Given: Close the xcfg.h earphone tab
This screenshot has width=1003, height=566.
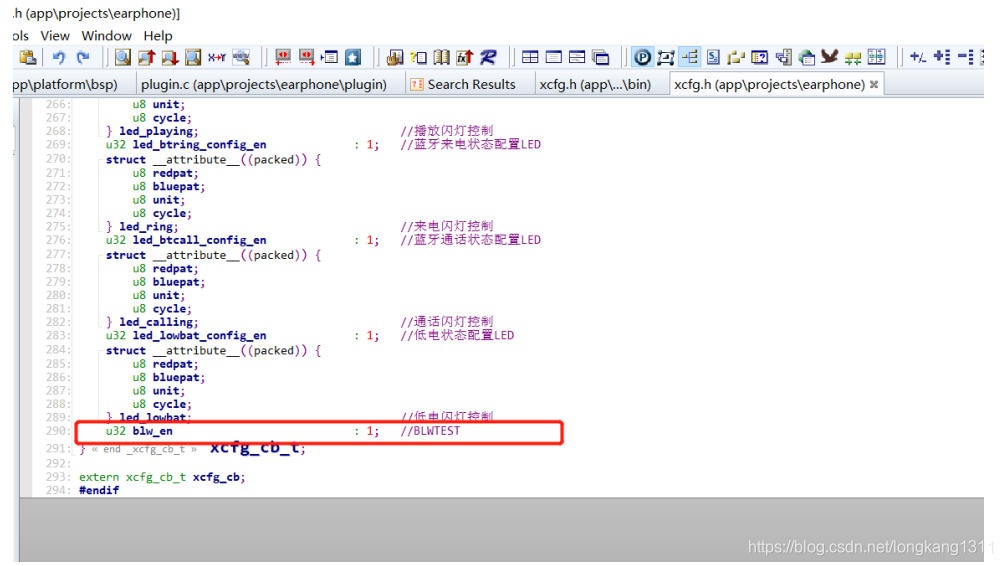Looking at the screenshot, I should (x=874, y=84).
